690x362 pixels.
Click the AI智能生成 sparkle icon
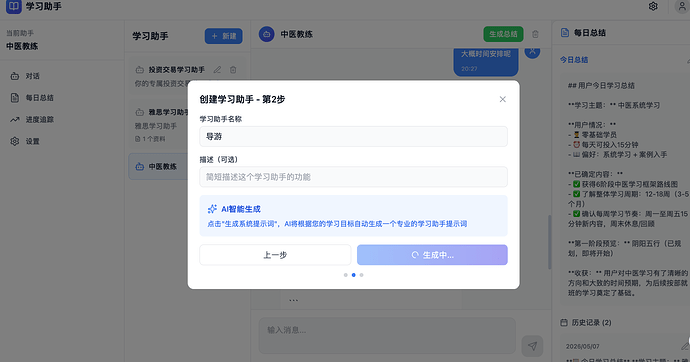(x=212, y=209)
